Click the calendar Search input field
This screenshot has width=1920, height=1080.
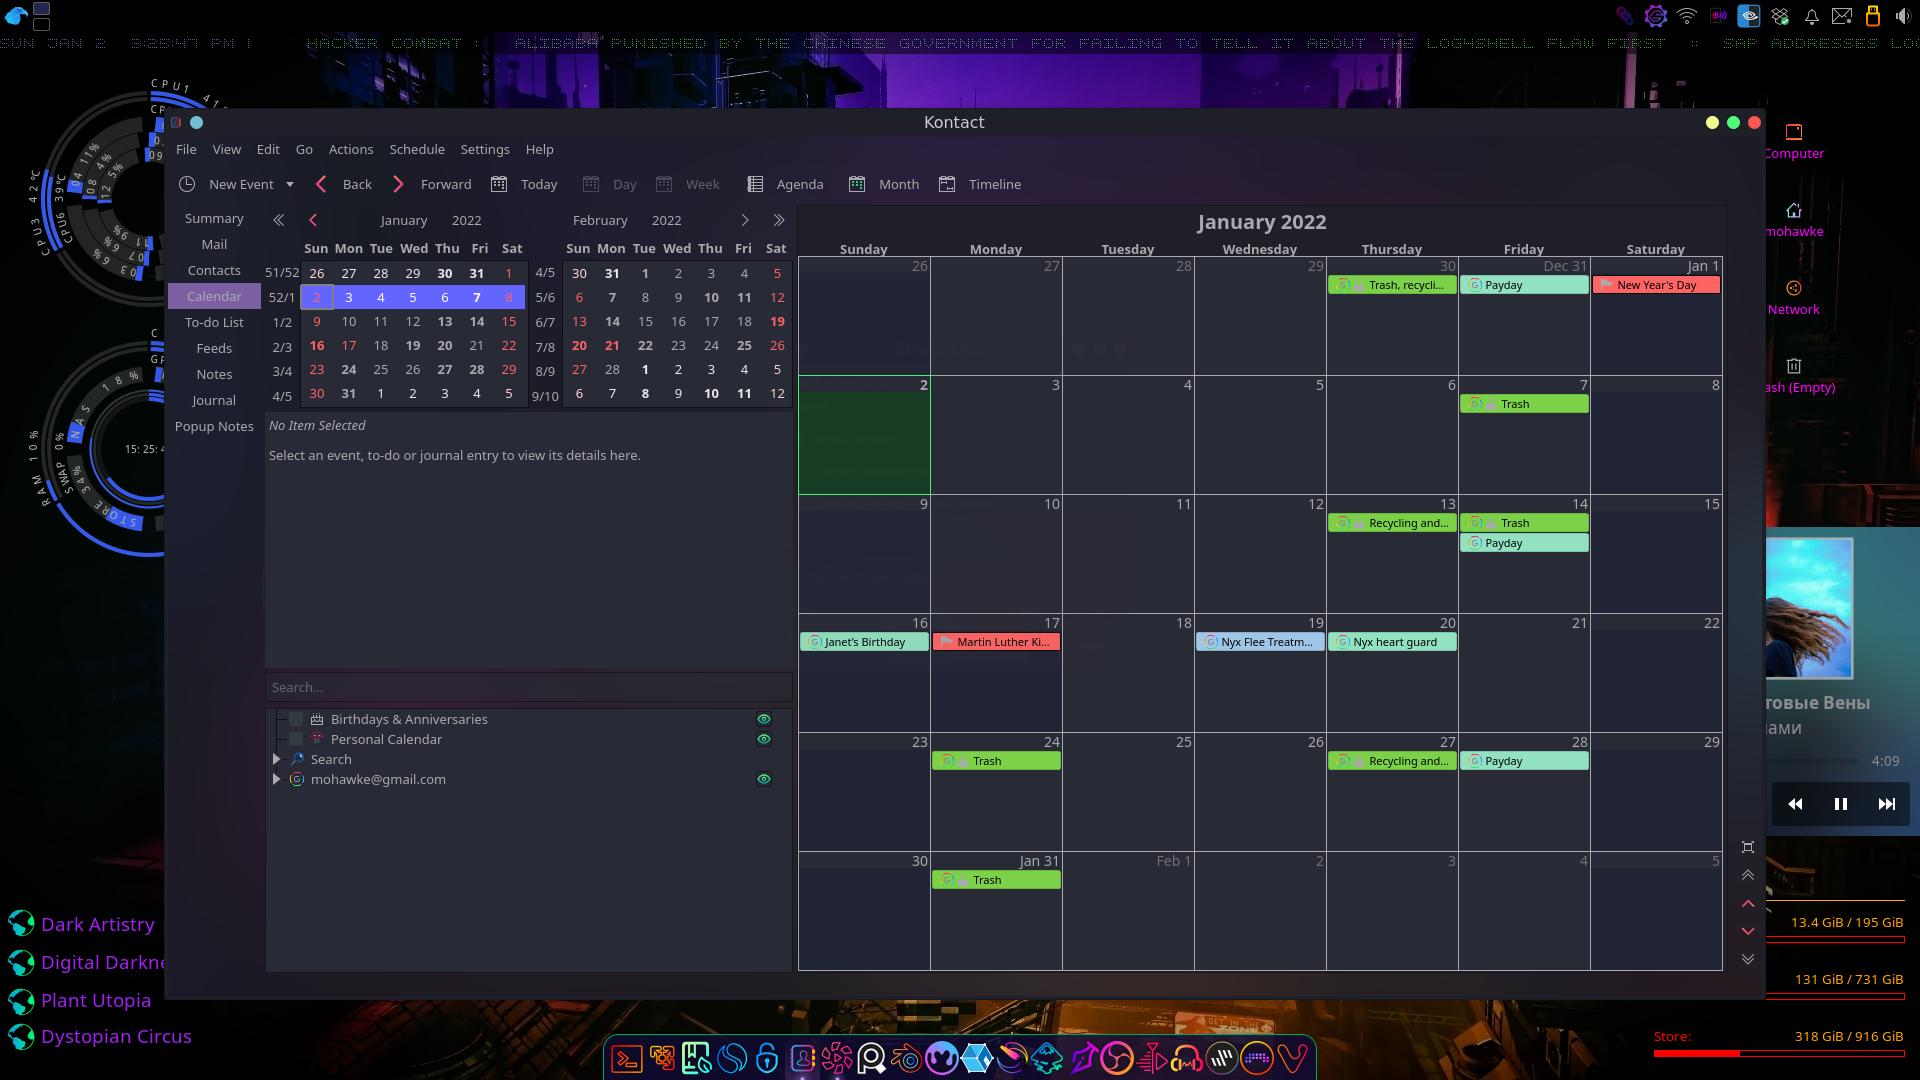click(x=528, y=687)
